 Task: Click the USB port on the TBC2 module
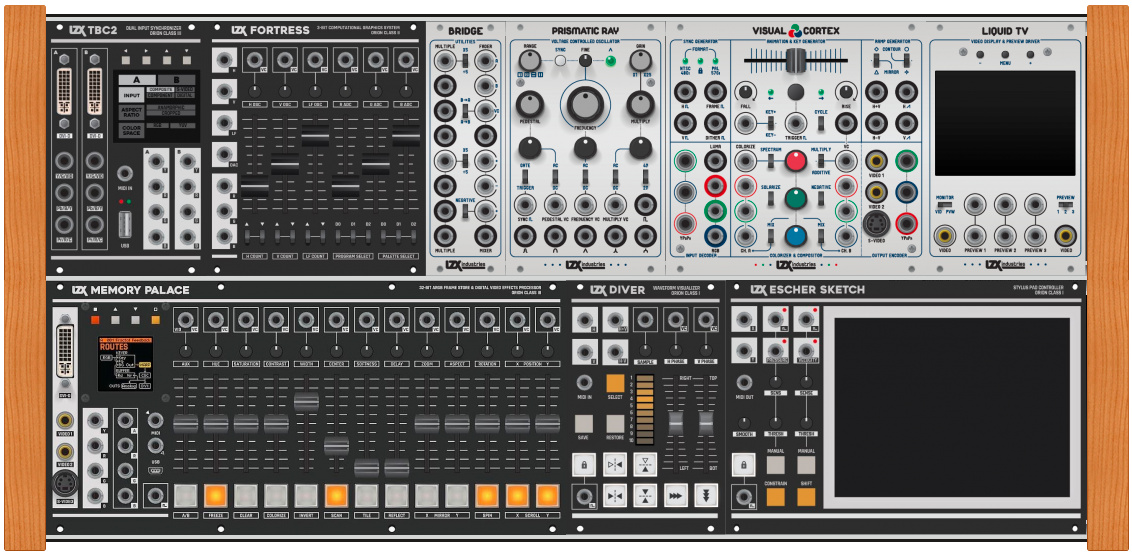[126, 223]
